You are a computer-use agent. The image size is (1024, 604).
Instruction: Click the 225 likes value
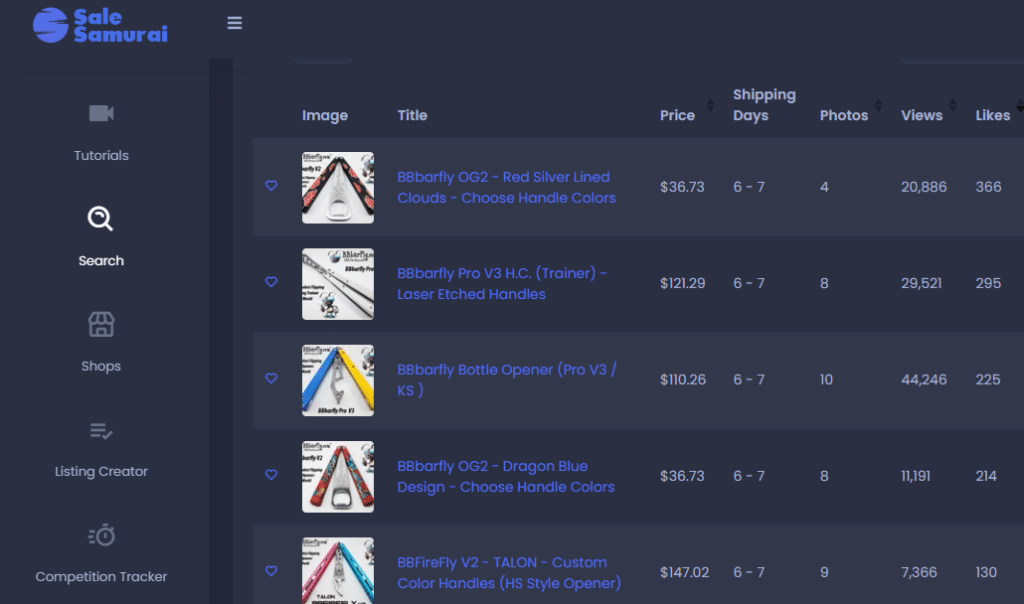pos(988,379)
